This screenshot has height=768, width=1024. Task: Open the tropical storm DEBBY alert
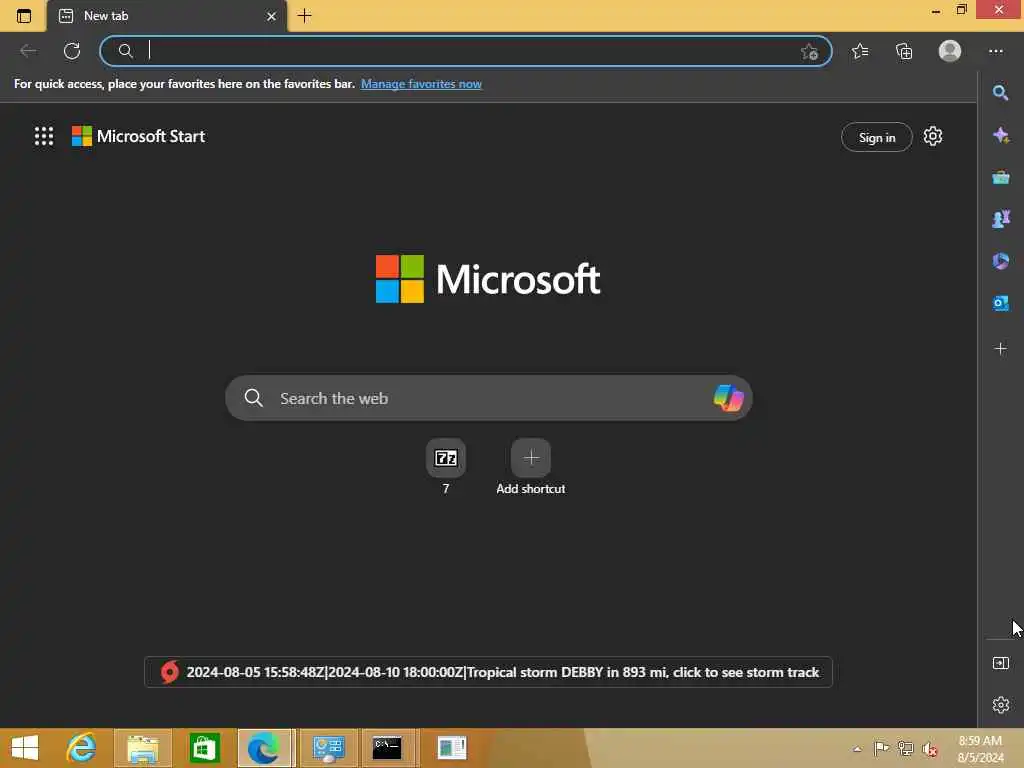[x=488, y=672]
